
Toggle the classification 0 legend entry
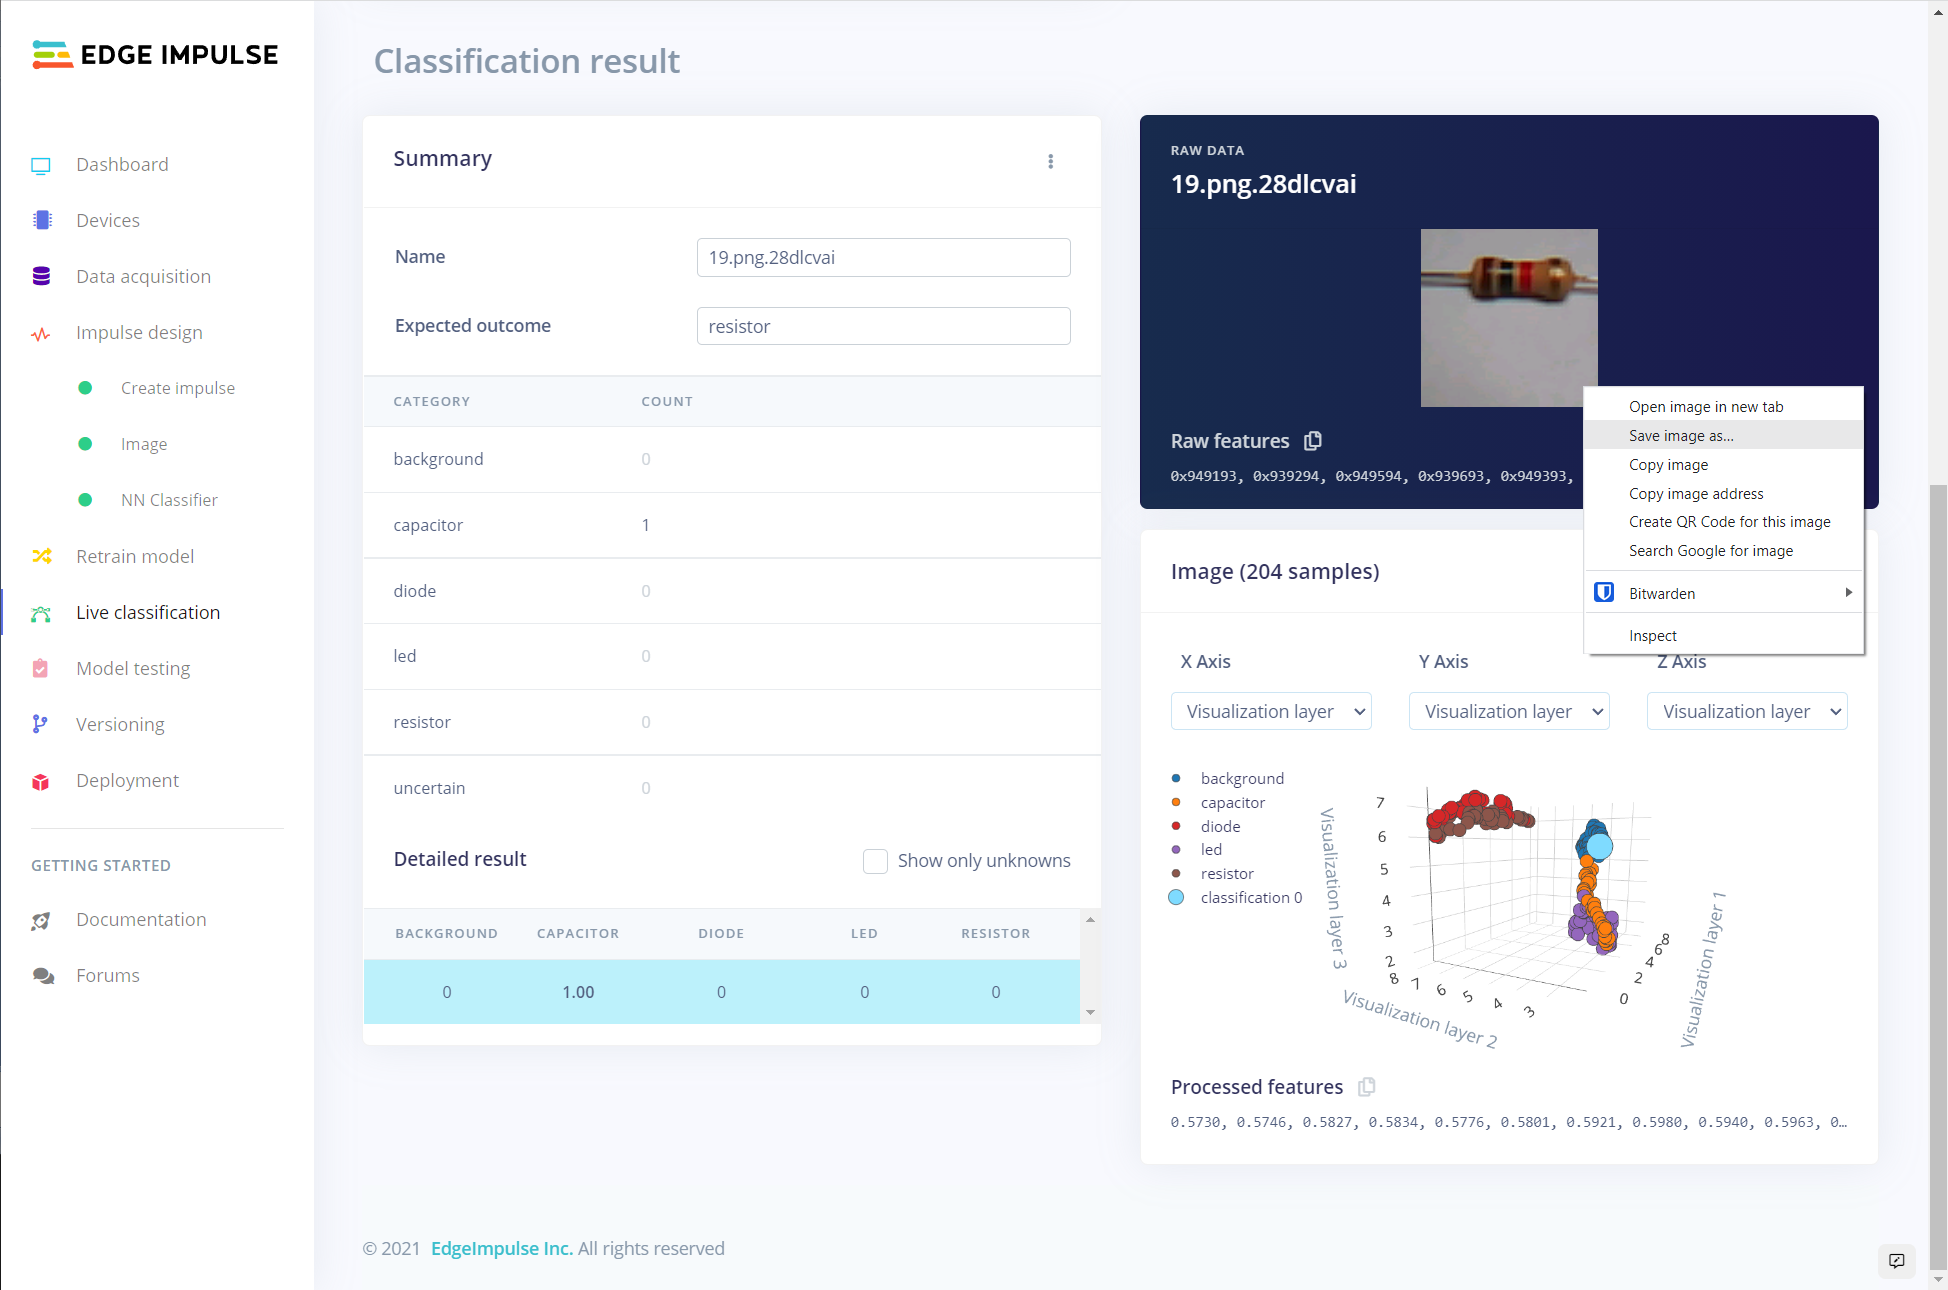pyautogui.click(x=1236, y=897)
